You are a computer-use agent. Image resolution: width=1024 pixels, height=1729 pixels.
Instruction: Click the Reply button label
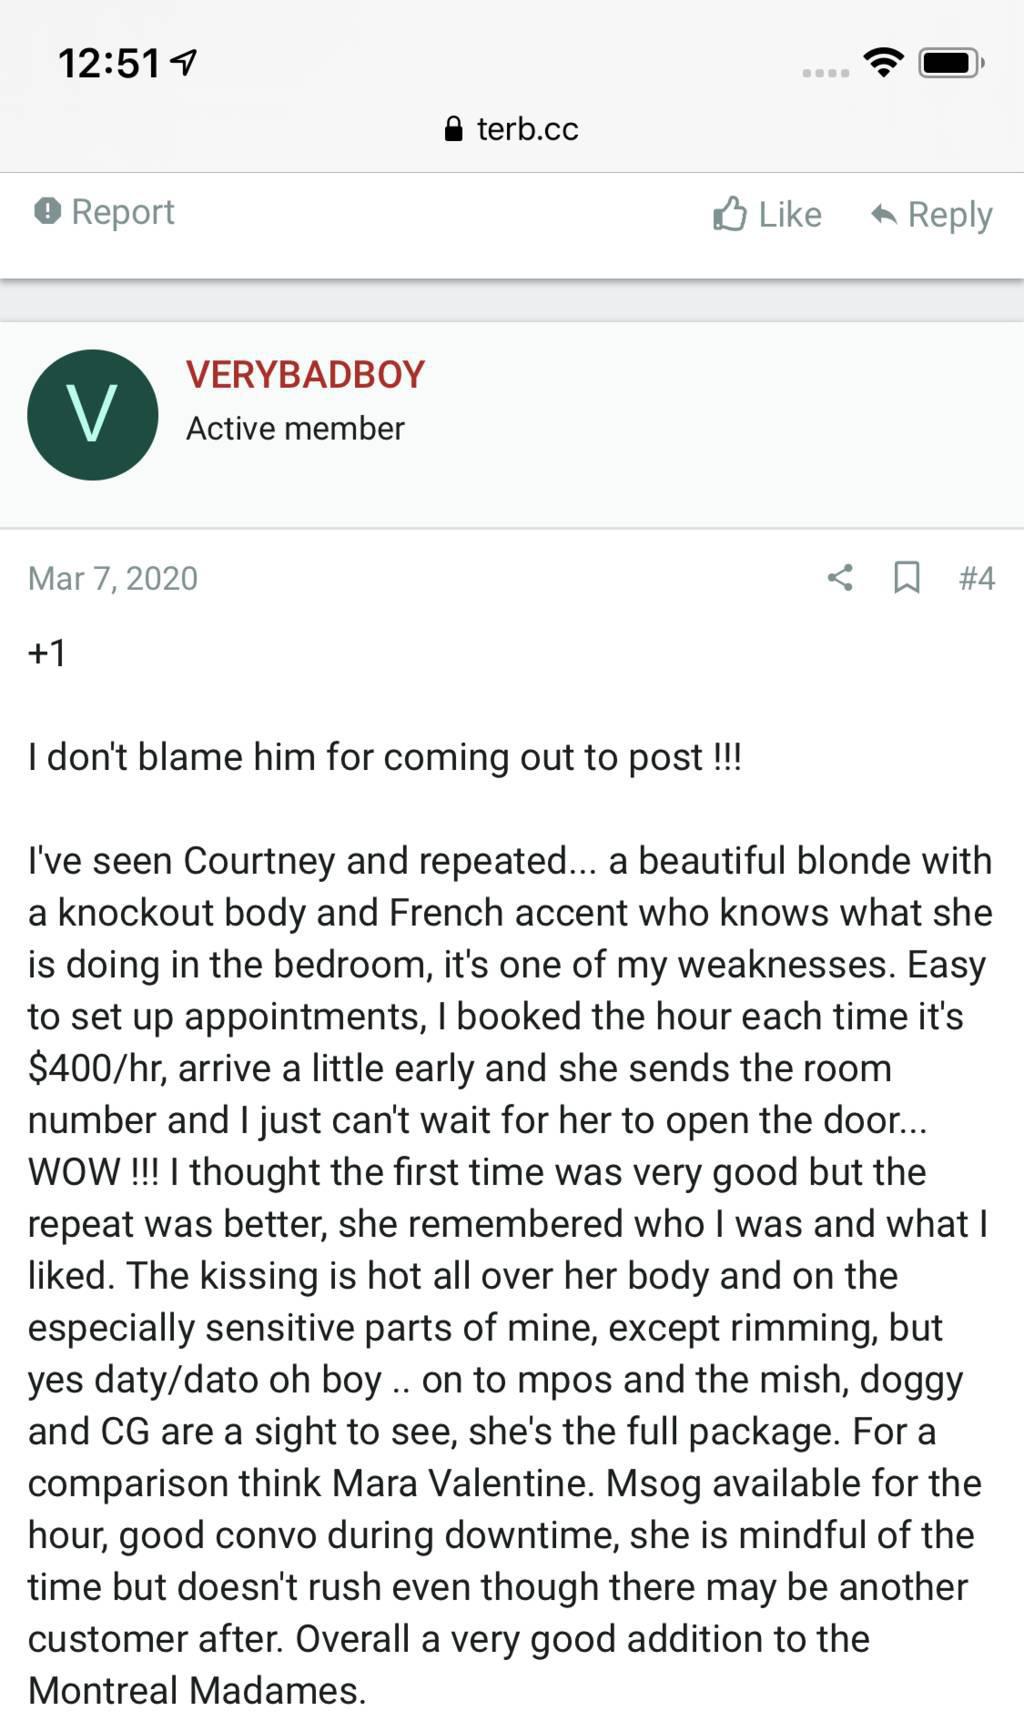[949, 214]
